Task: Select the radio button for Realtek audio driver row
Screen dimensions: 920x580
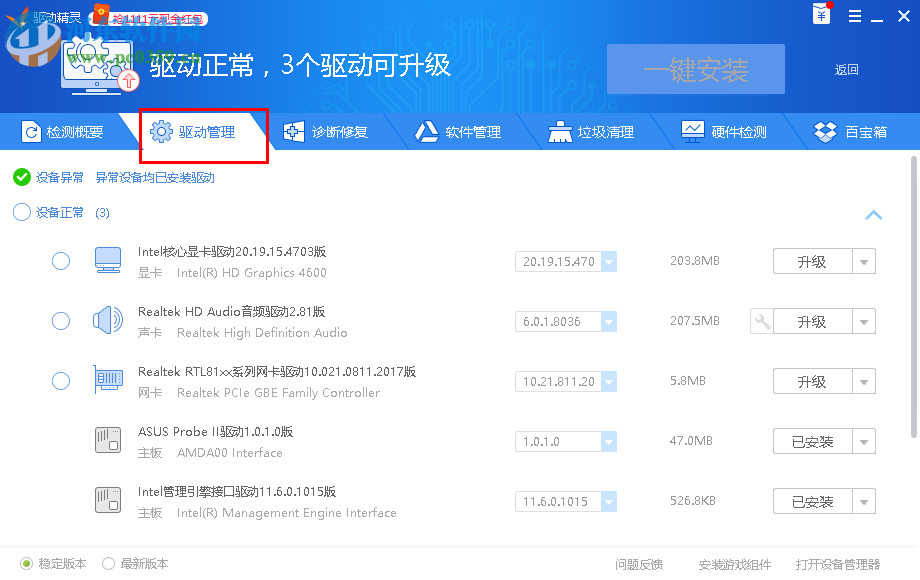Action: (x=60, y=320)
